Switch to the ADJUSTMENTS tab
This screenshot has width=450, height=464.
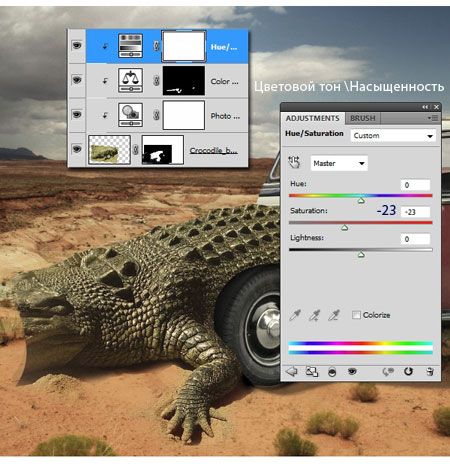(x=312, y=118)
